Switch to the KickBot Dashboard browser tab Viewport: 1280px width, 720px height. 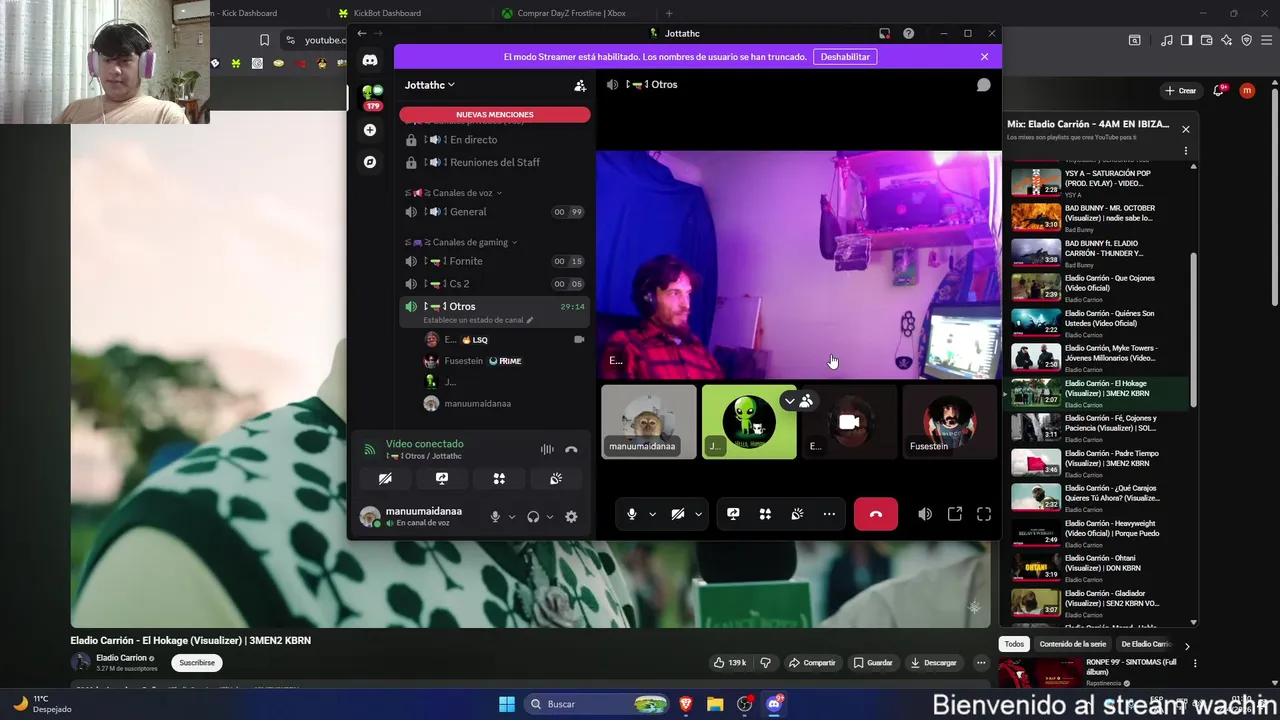(387, 13)
